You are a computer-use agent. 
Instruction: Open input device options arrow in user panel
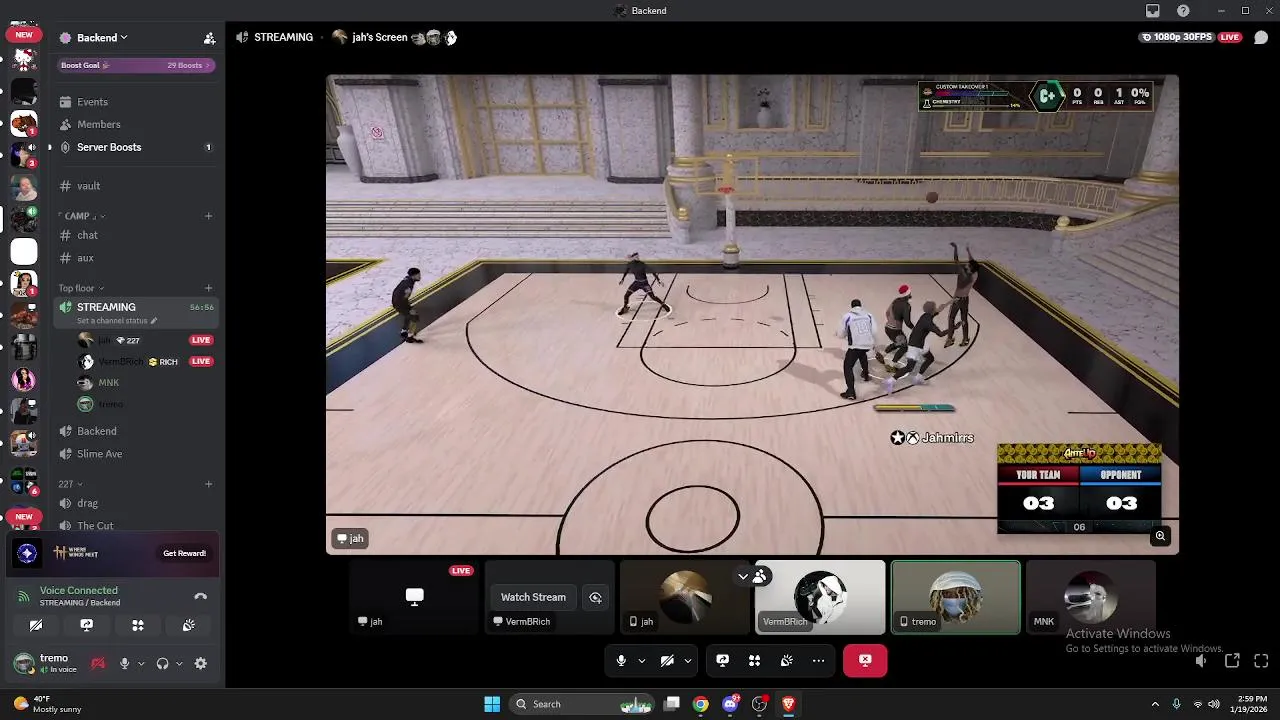(141, 663)
